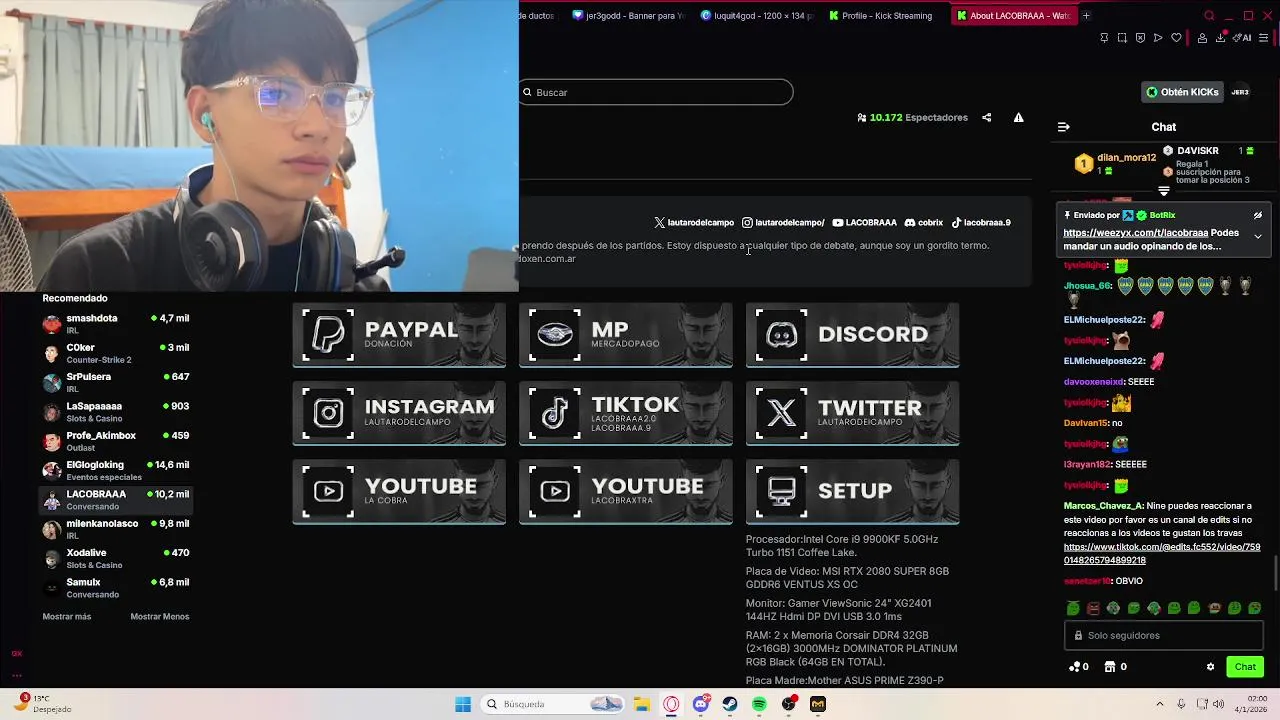Select SrPulsera recommended channel

click(x=116, y=382)
